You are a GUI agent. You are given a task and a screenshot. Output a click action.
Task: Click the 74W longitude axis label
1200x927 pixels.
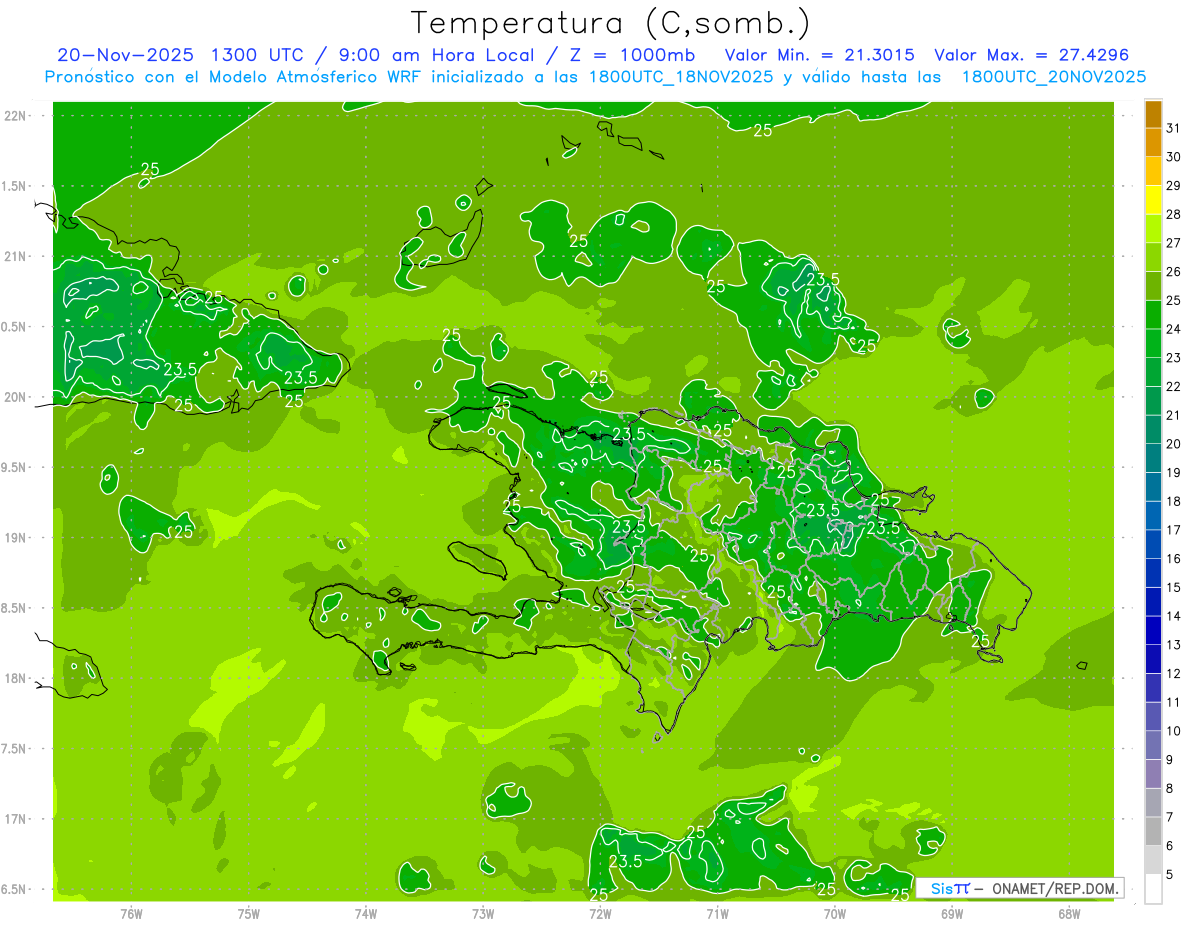click(366, 913)
